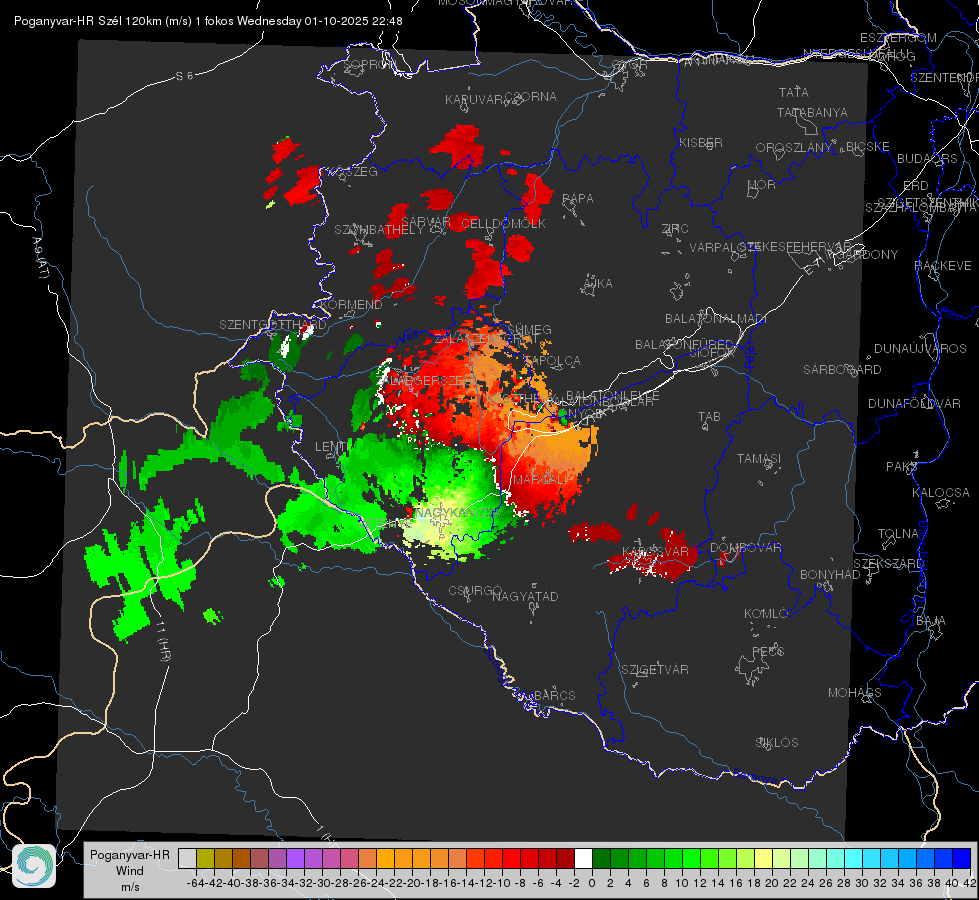The image size is (979, 900).
Task: Click the TAB city label
Action: (x=709, y=417)
